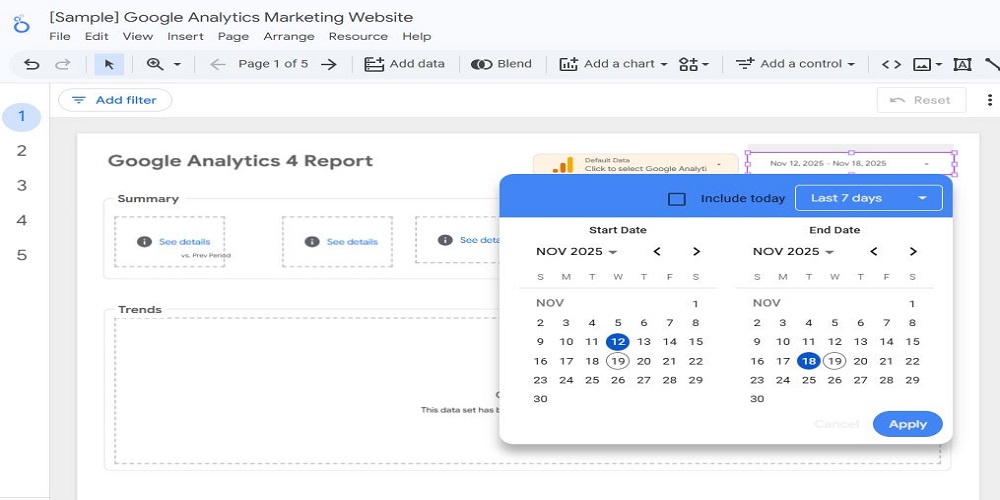This screenshot has height=500, width=1000.
Task: Toggle the Include today checkbox
Action: pos(677,199)
